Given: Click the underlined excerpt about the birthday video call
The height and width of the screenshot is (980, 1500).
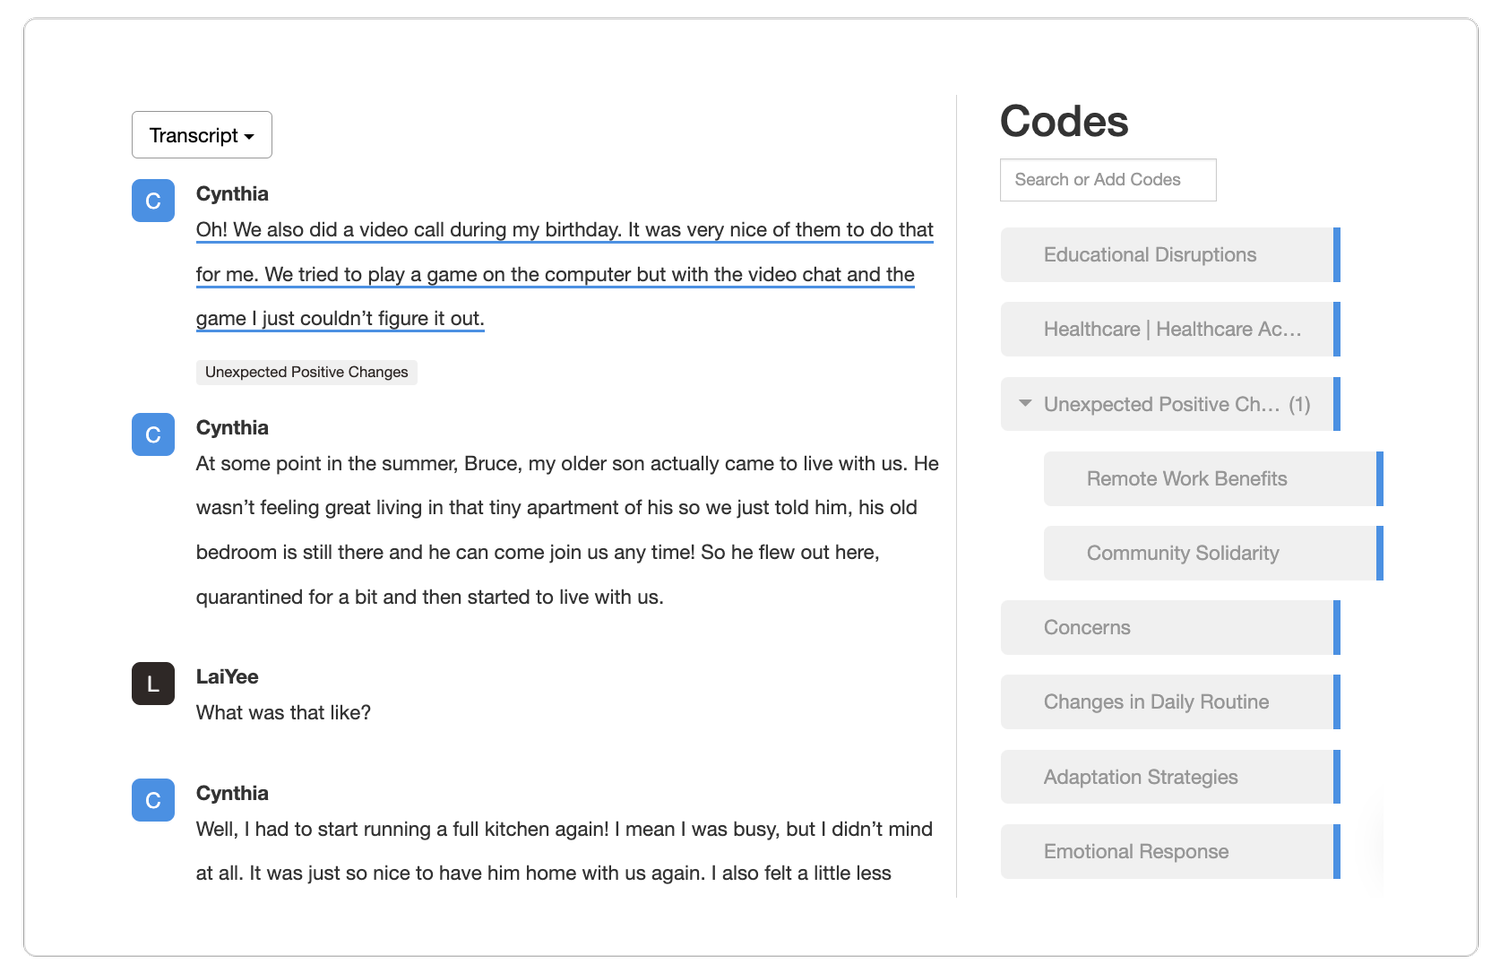Looking at the screenshot, I should click(563, 274).
